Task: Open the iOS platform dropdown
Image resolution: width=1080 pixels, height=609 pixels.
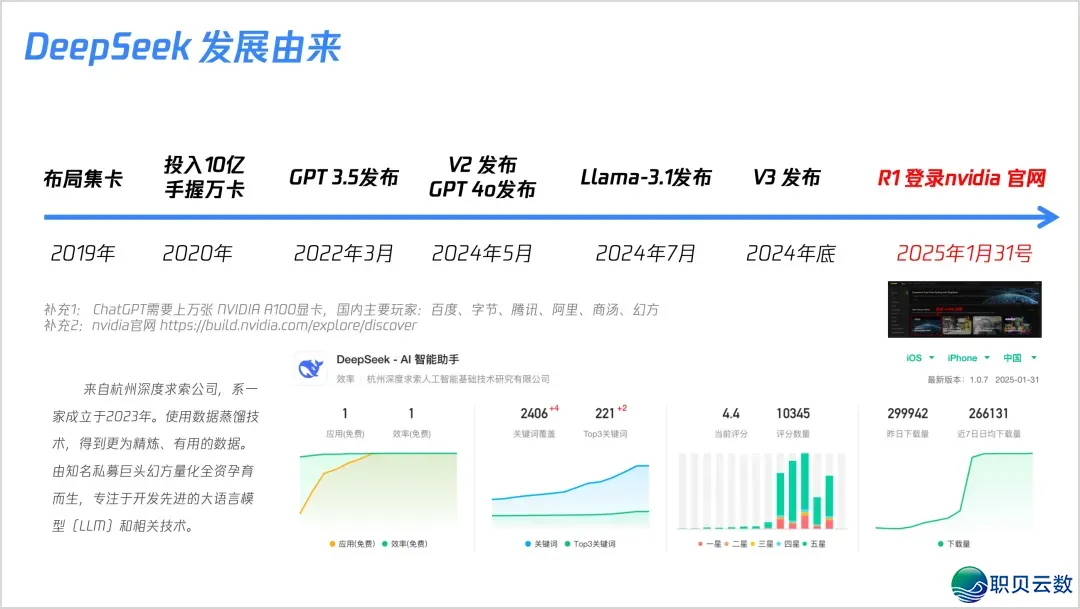Action: 920,358
